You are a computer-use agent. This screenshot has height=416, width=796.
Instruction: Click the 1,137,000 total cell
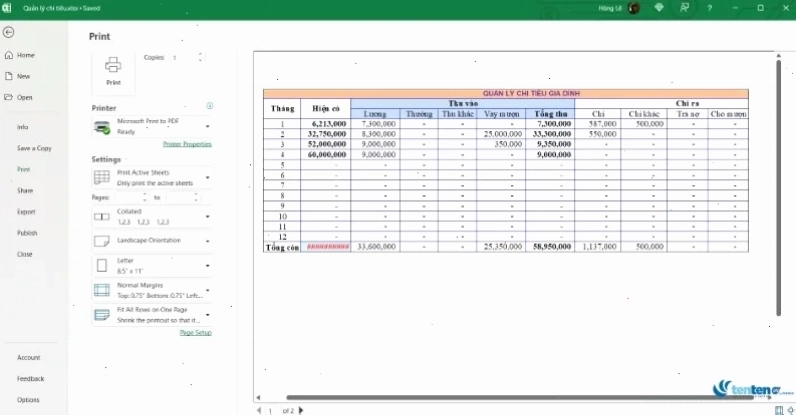coord(599,247)
